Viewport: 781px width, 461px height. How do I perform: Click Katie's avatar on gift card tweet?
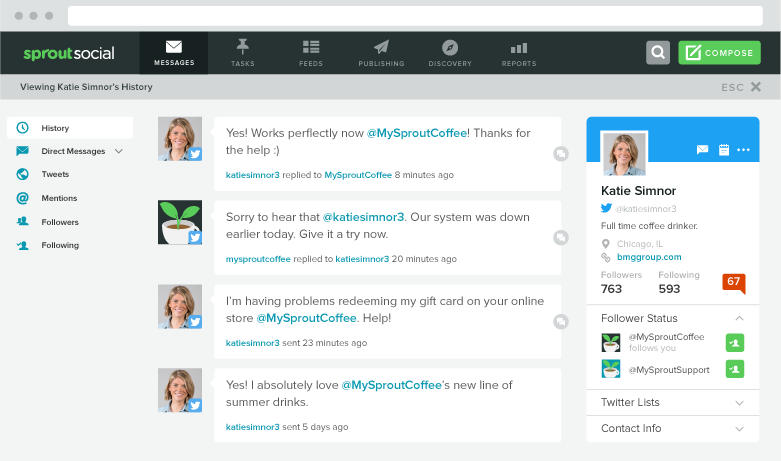(x=180, y=307)
